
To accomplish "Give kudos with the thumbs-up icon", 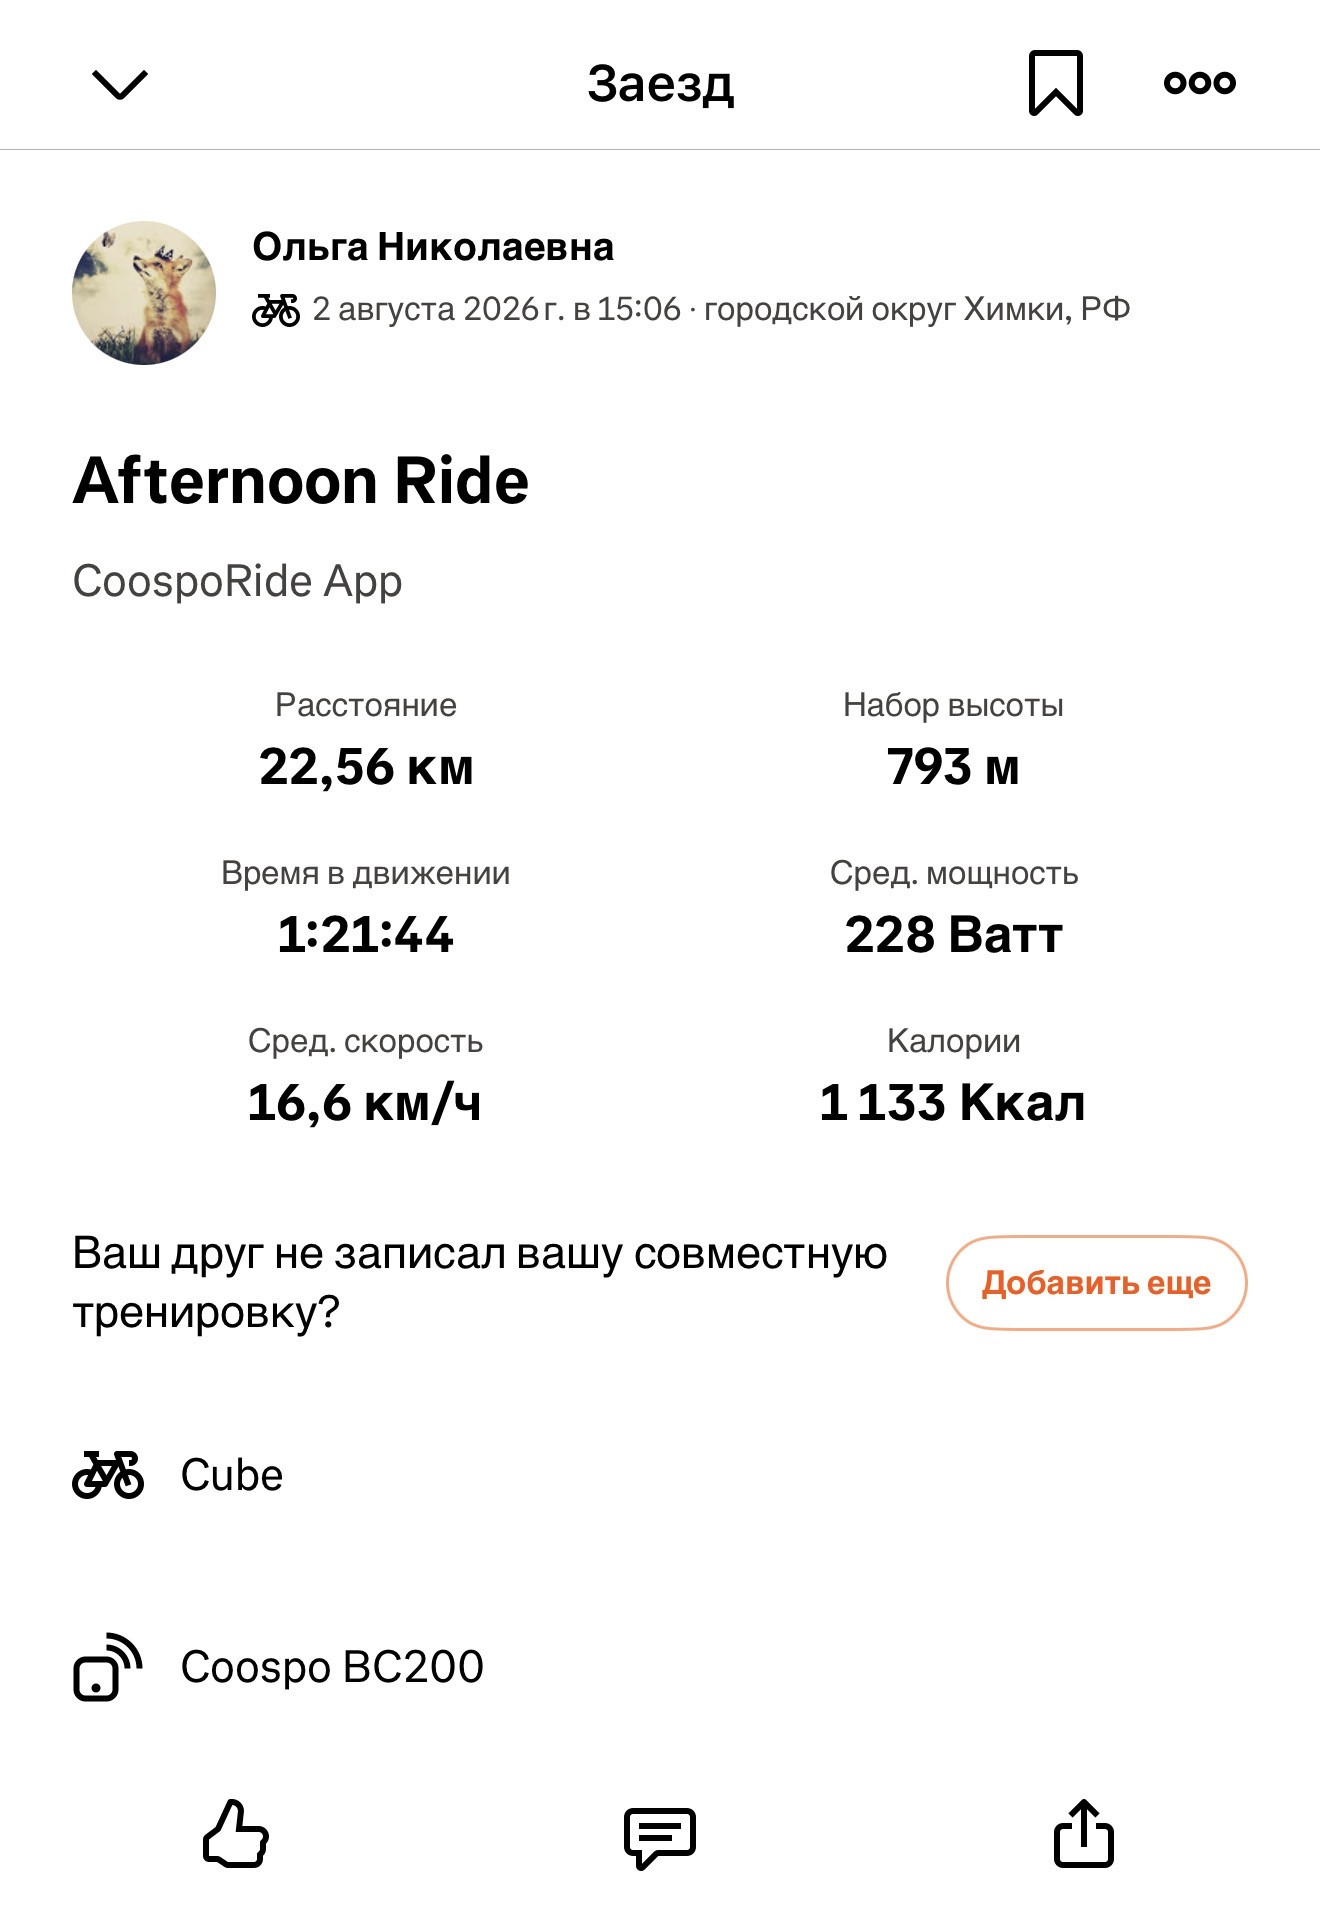I will pos(236,1834).
